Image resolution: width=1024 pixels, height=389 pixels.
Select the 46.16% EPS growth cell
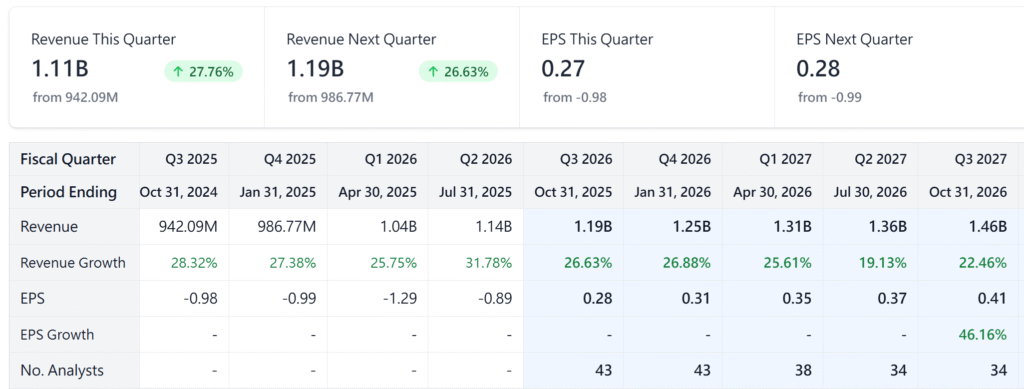(982, 335)
